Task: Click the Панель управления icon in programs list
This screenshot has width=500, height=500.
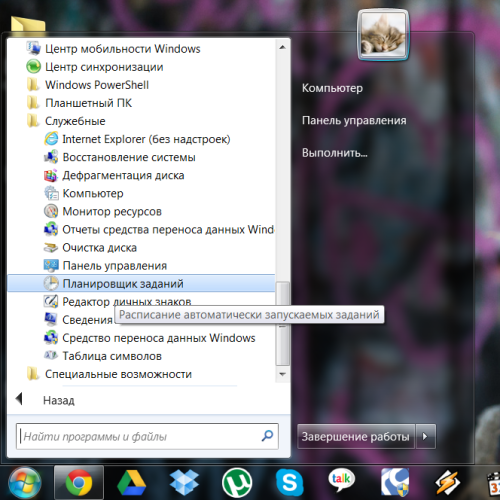Action: [51, 265]
